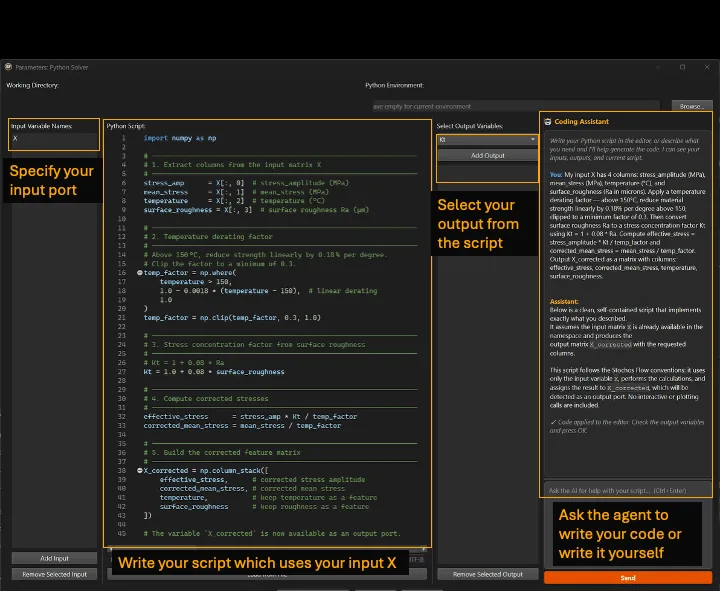Image resolution: width=720 pixels, height=591 pixels.
Task: Click Remove Selected Output
Action: 488,574
